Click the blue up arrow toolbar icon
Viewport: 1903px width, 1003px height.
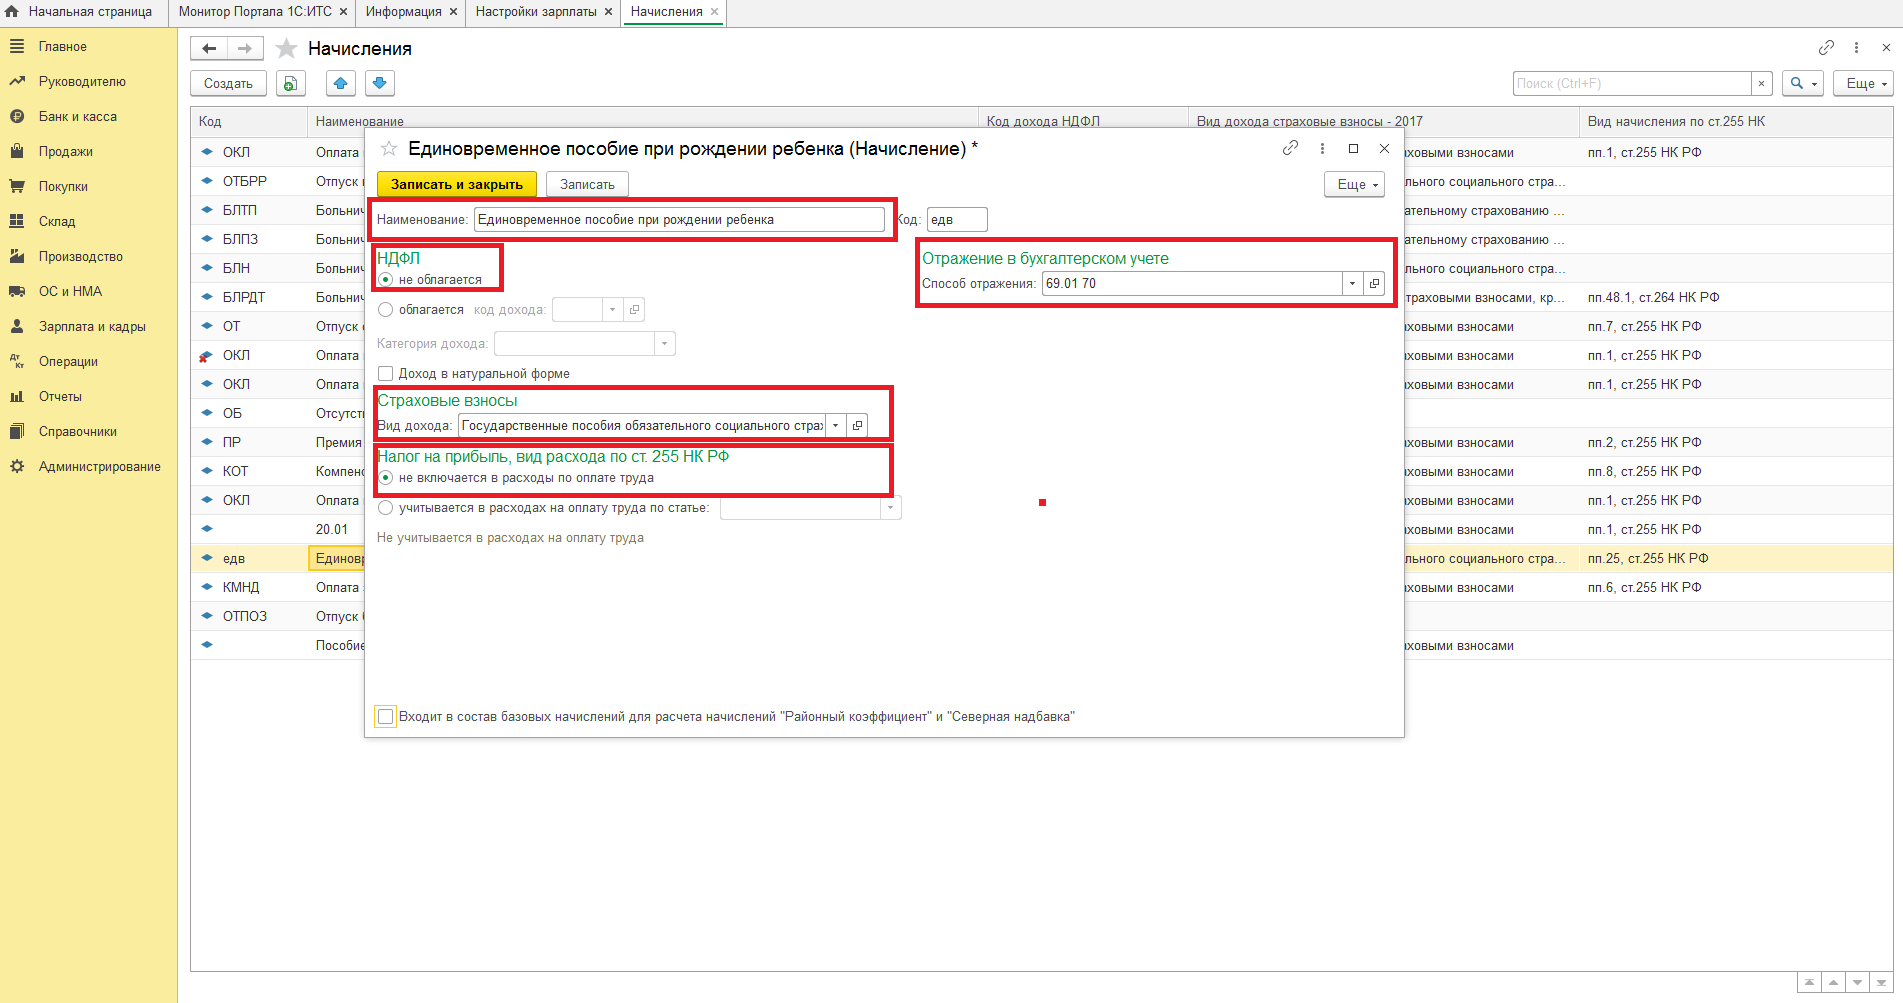click(340, 83)
